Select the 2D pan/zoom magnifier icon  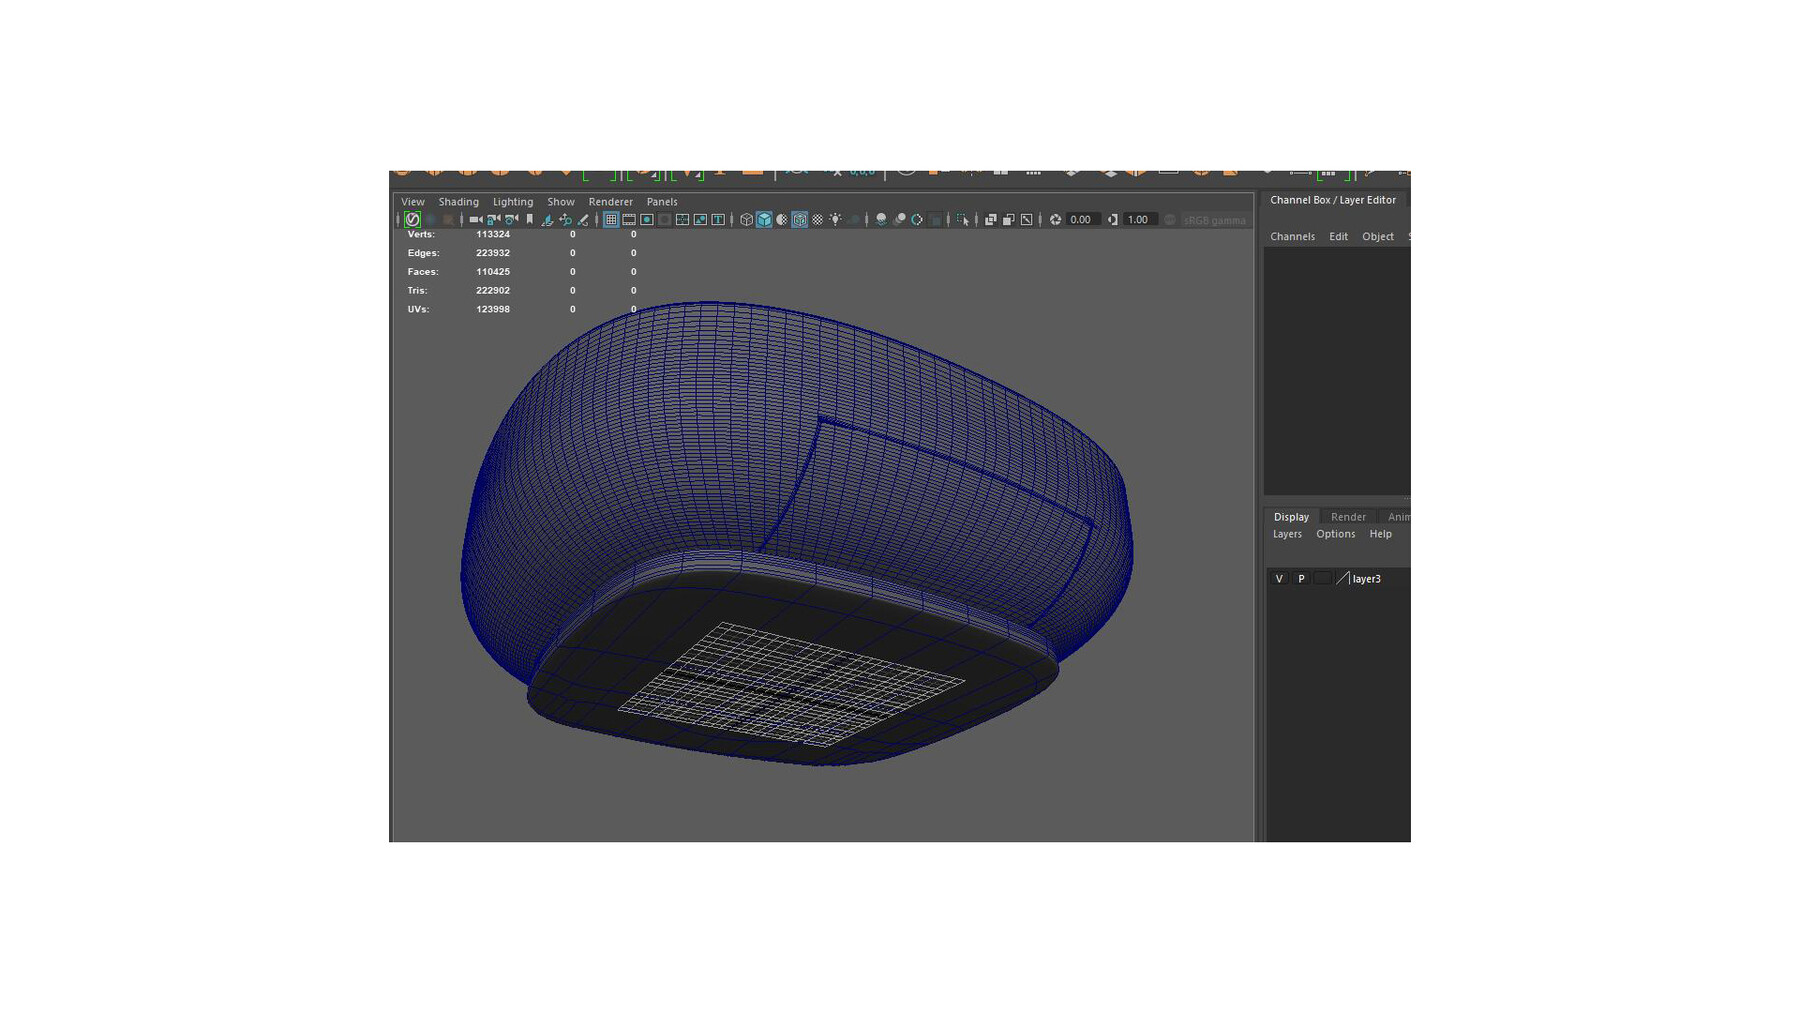(x=567, y=220)
